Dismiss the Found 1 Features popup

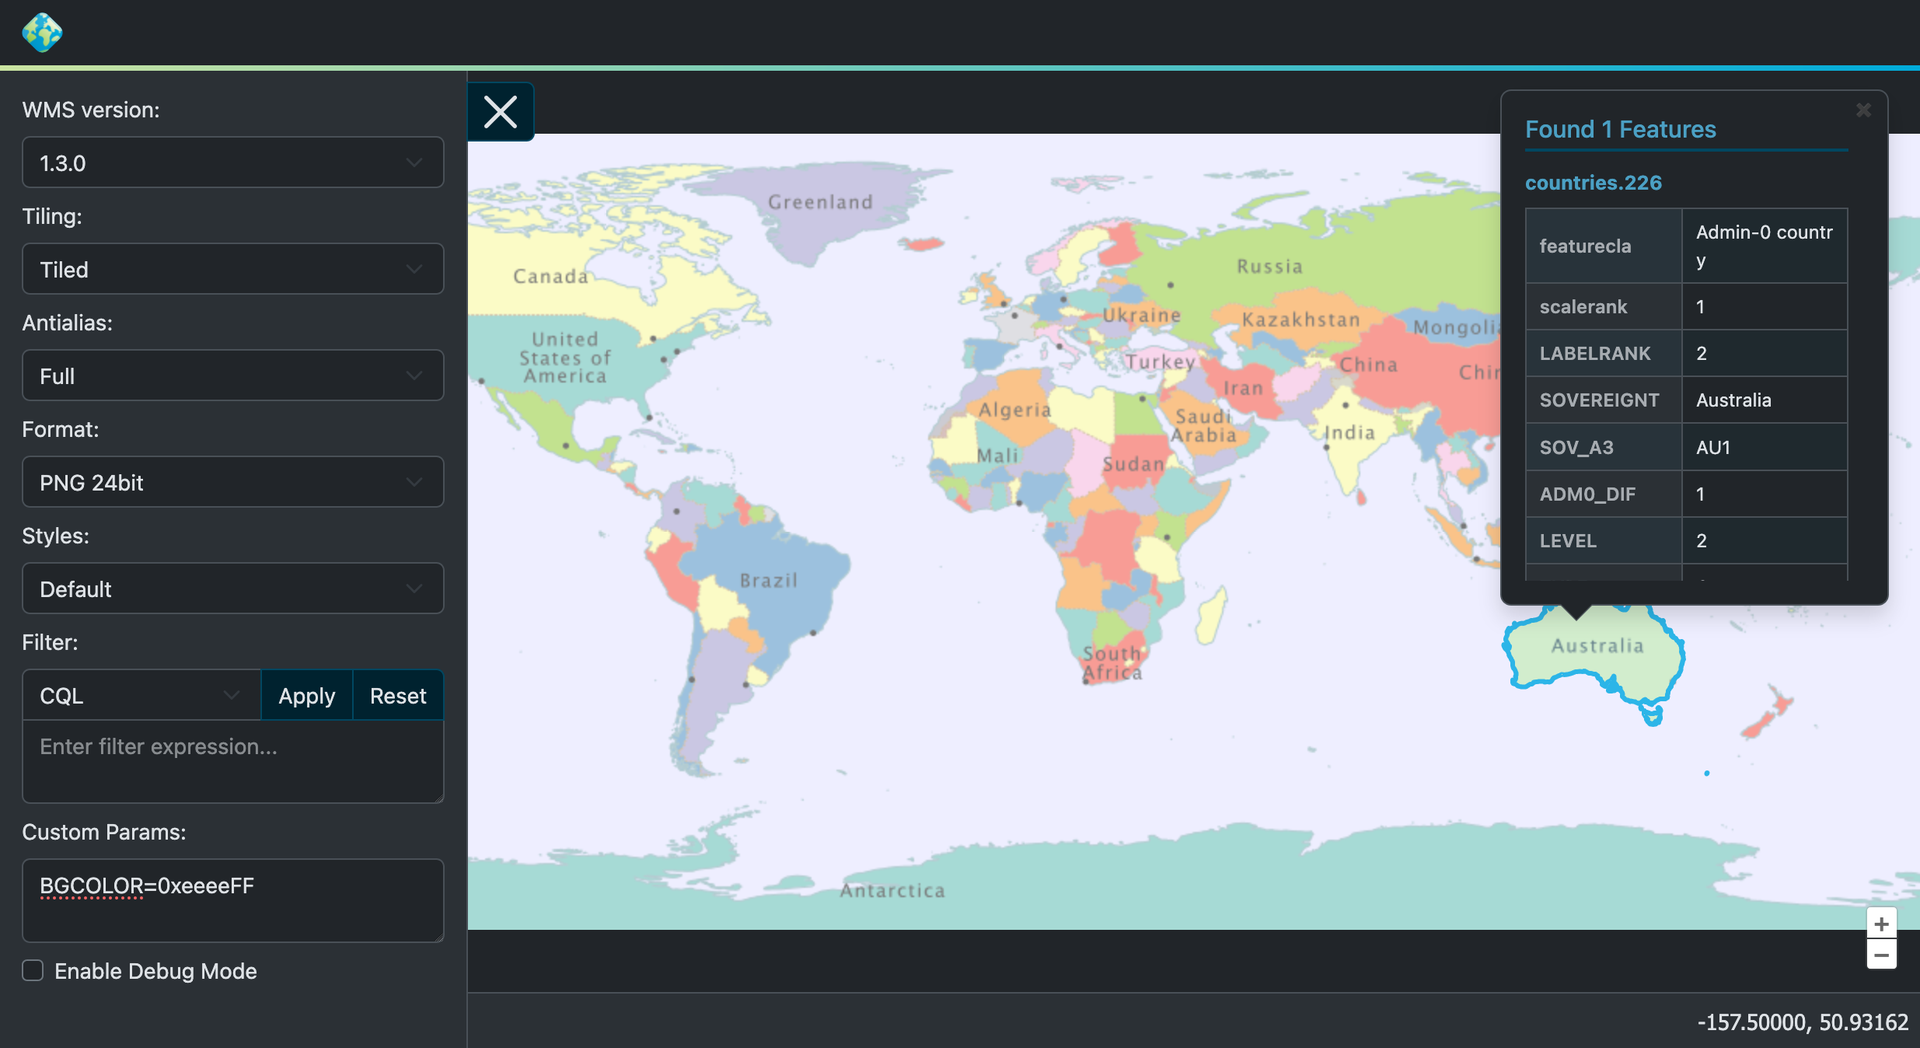[x=1863, y=110]
